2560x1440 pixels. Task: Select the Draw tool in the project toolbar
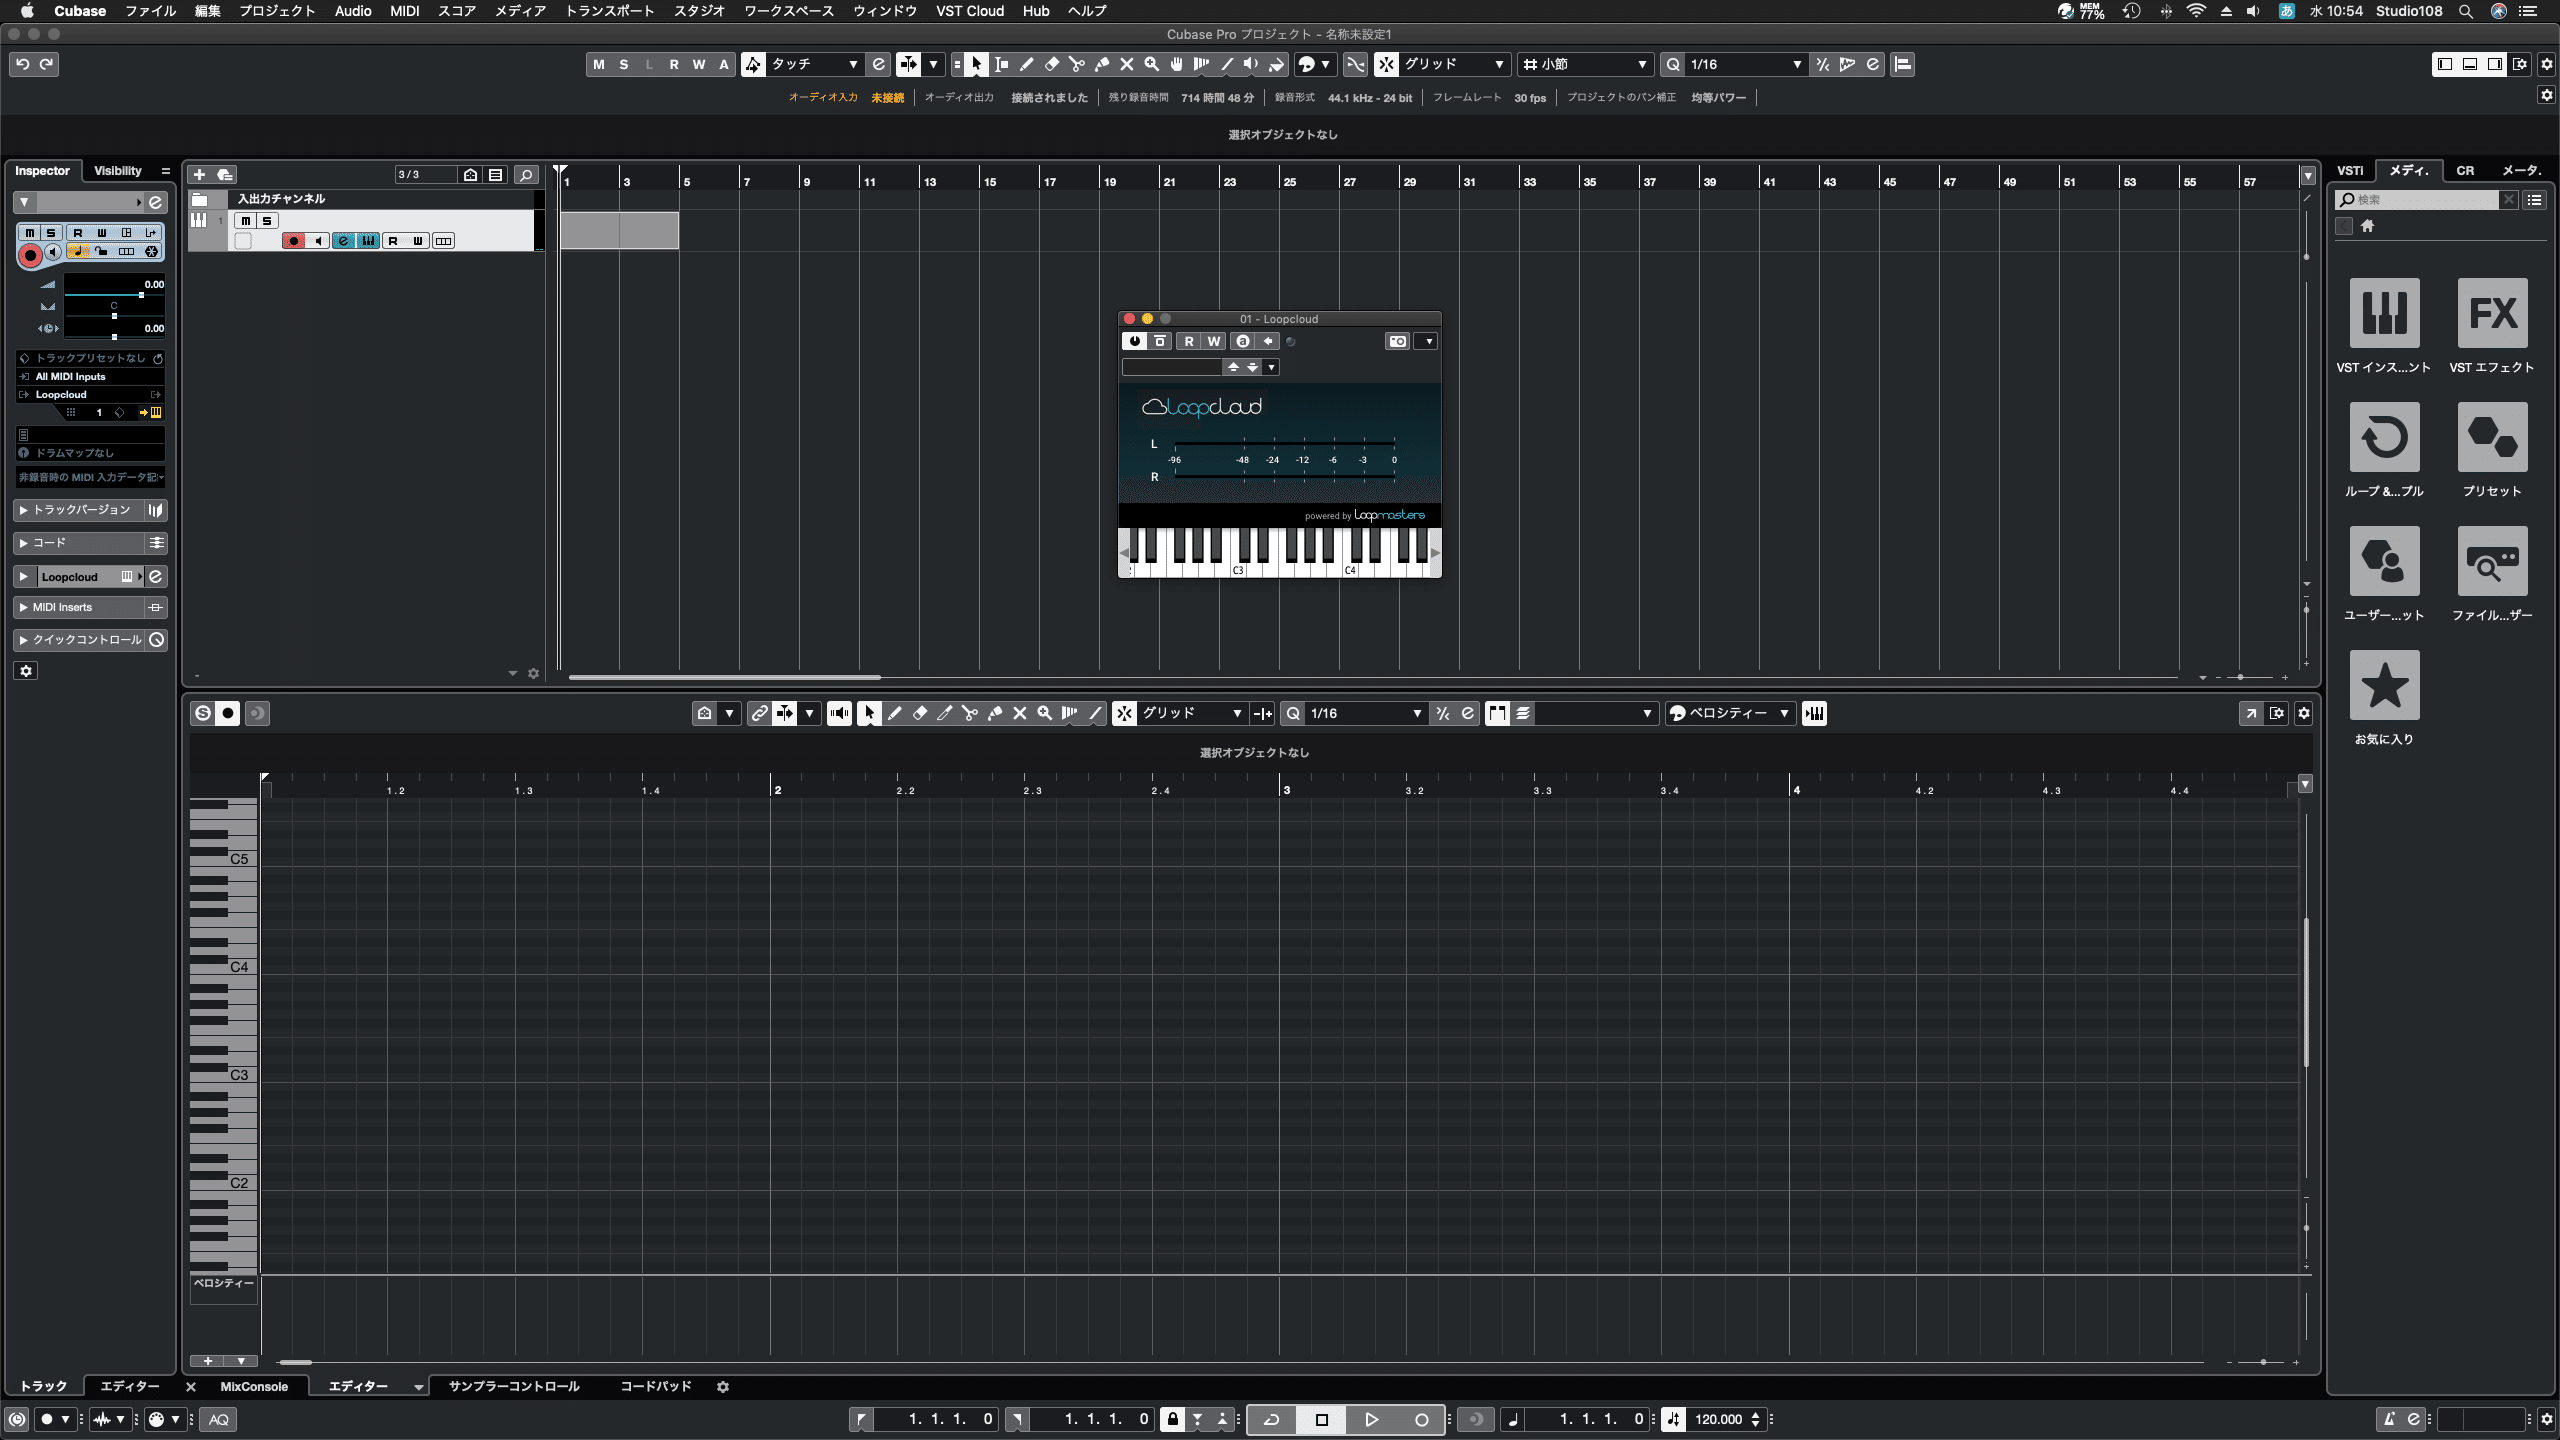click(1026, 64)
